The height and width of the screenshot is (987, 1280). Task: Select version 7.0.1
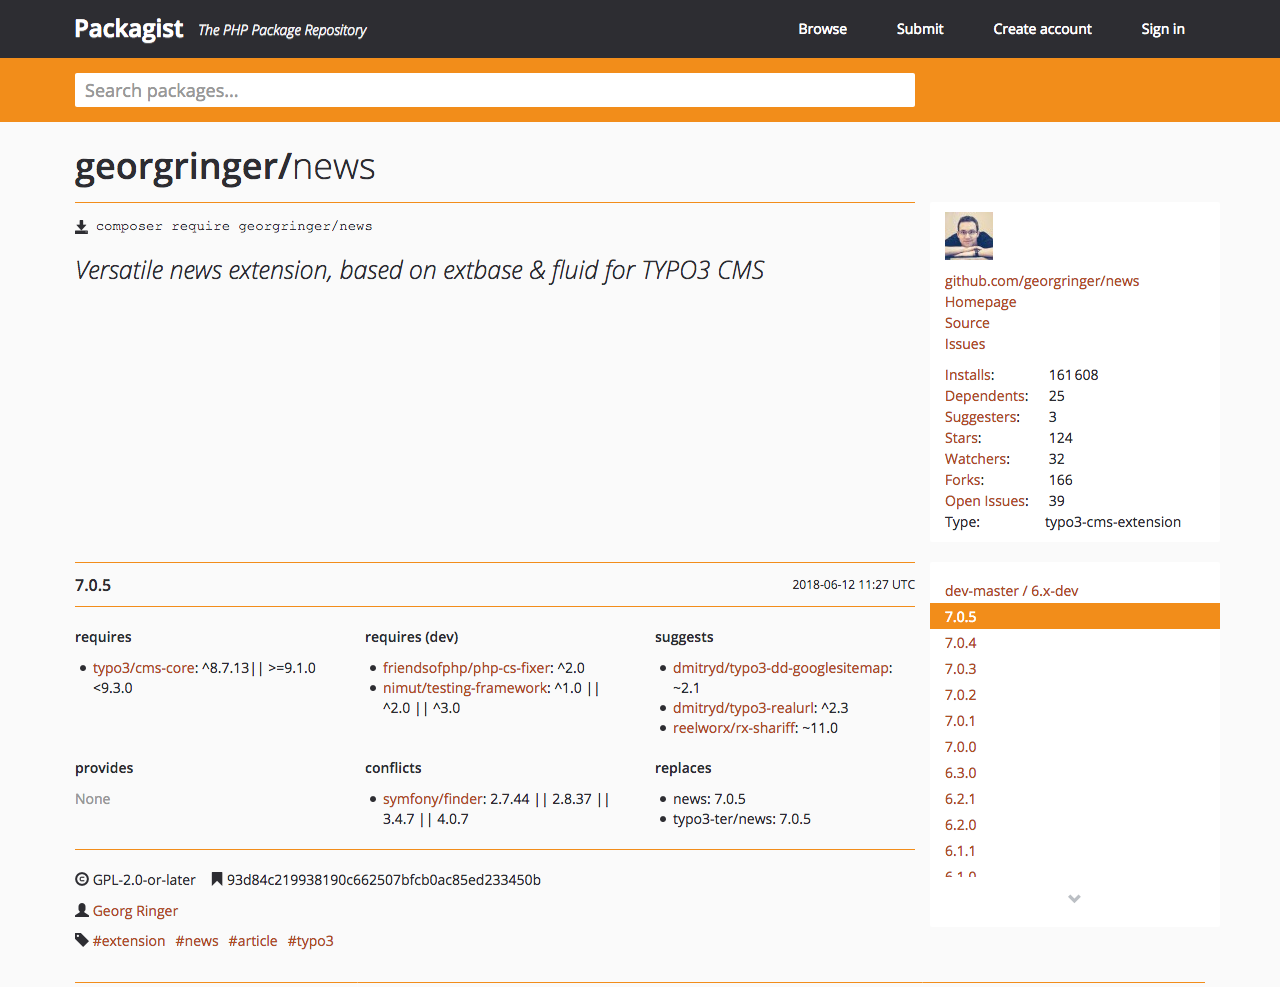click(960, 721)
